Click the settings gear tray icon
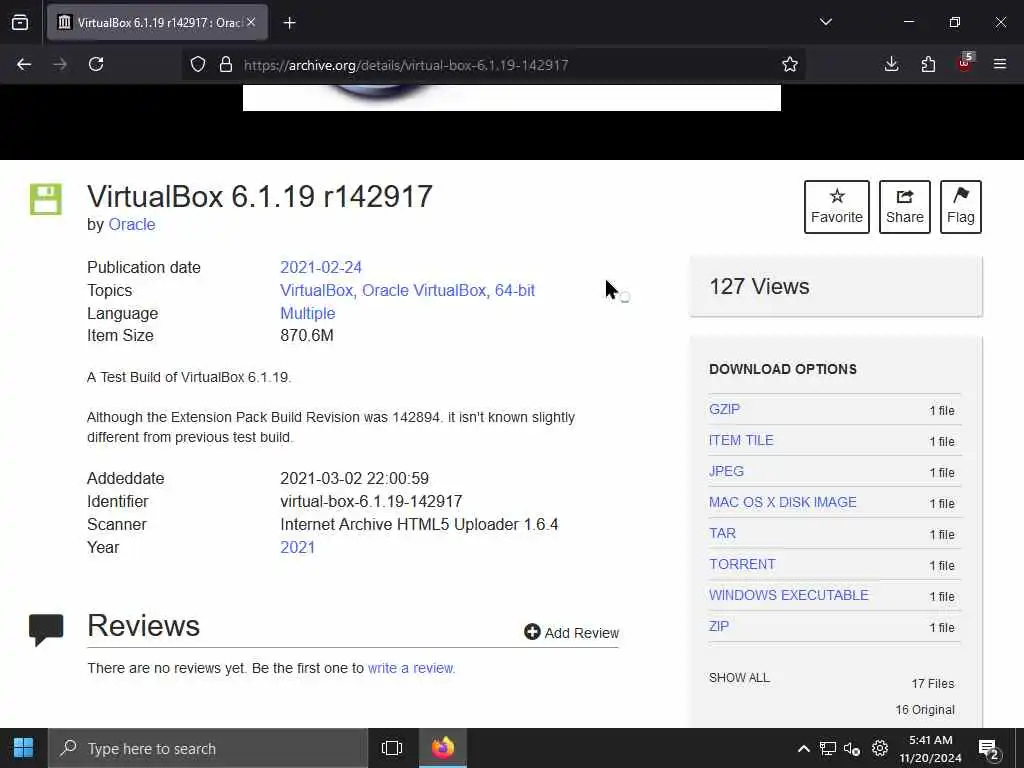Image resolution: width=1024 pixels, height=768 pixels. pos(880,748)
